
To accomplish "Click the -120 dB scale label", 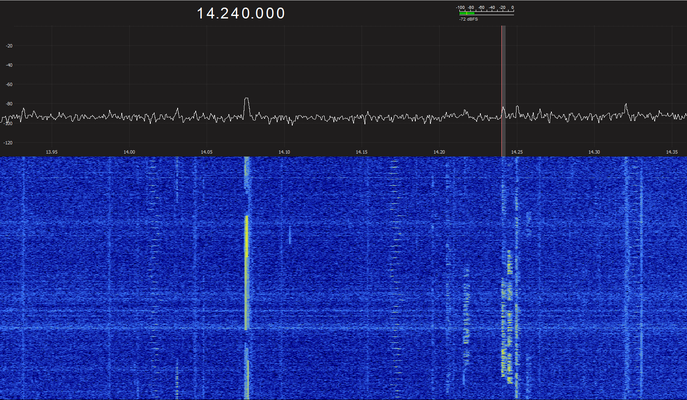I will pos(9,143).
